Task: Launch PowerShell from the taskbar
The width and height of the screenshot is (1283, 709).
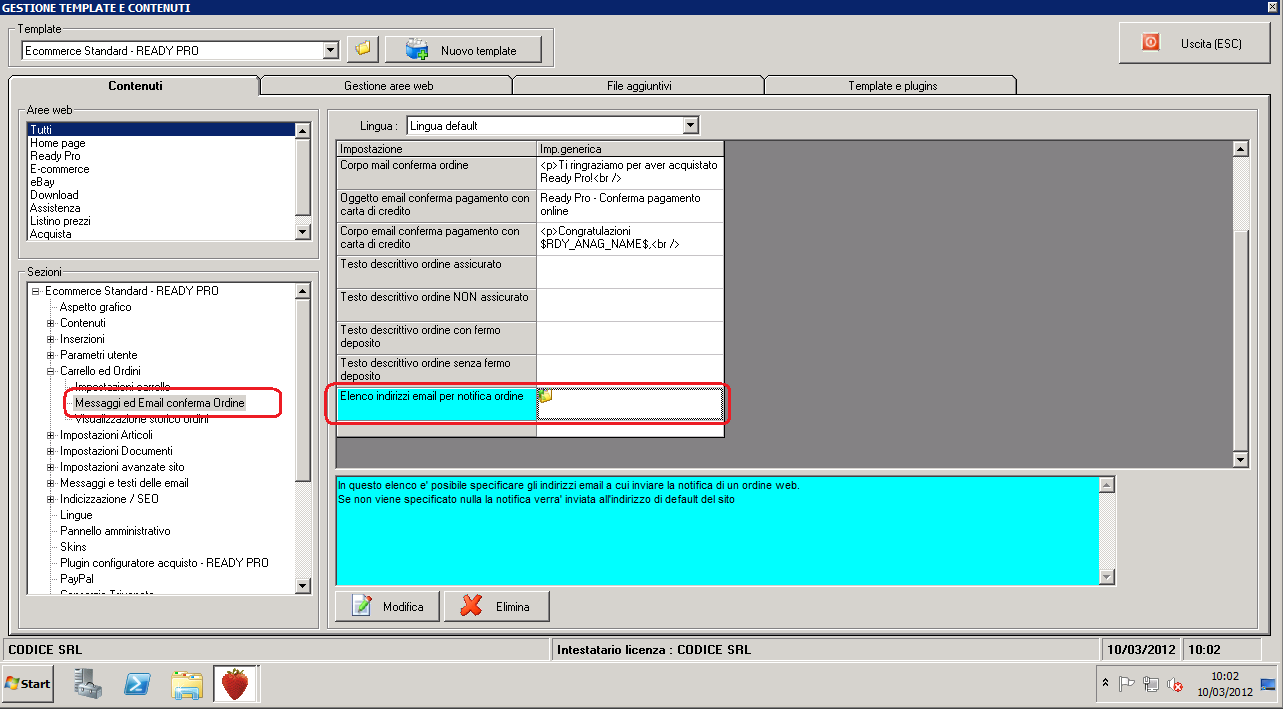Action: pyautogui.click(x=137, y=684)
